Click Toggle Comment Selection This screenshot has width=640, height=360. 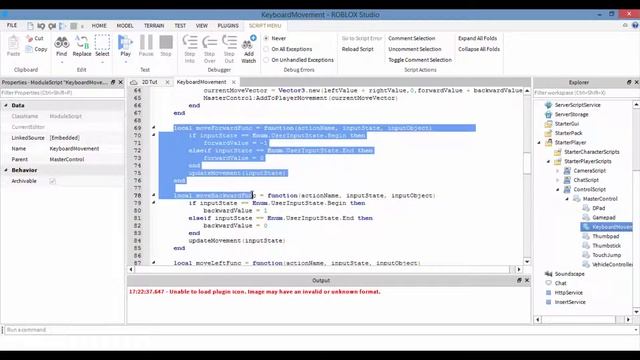point(420,60)
